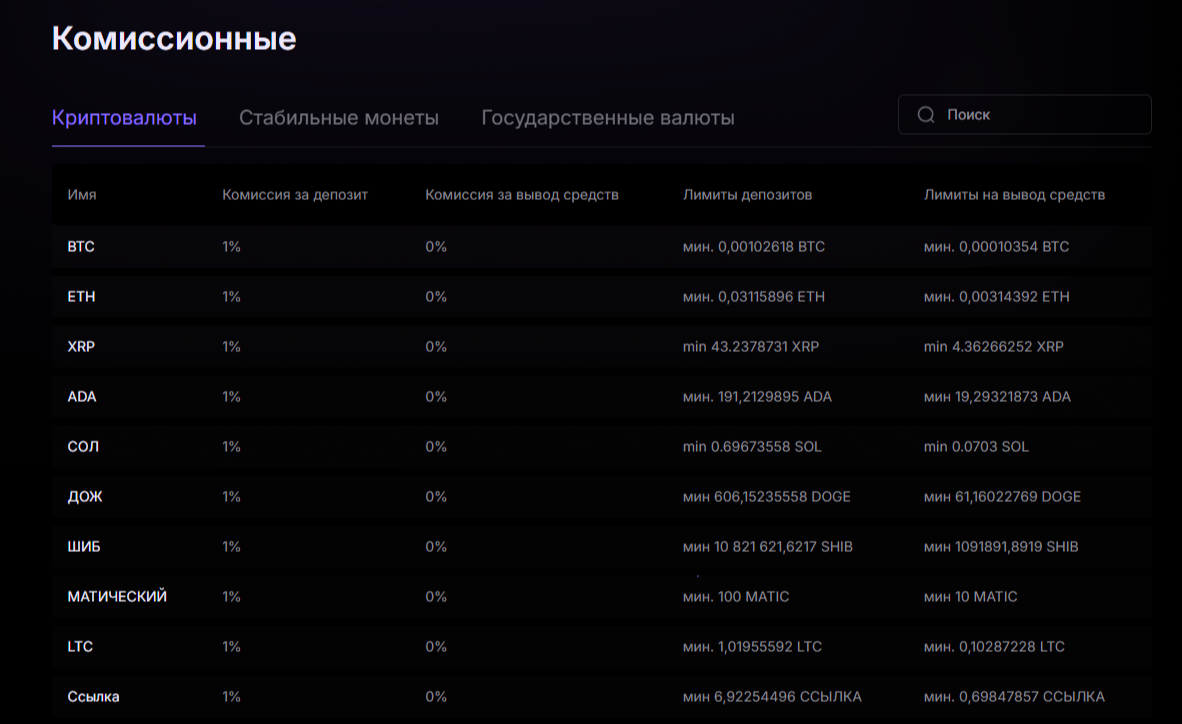Click the Имя column header
Image resolution: width=1182 pixels, height=724 pixels.
click(x=80, y=195)
